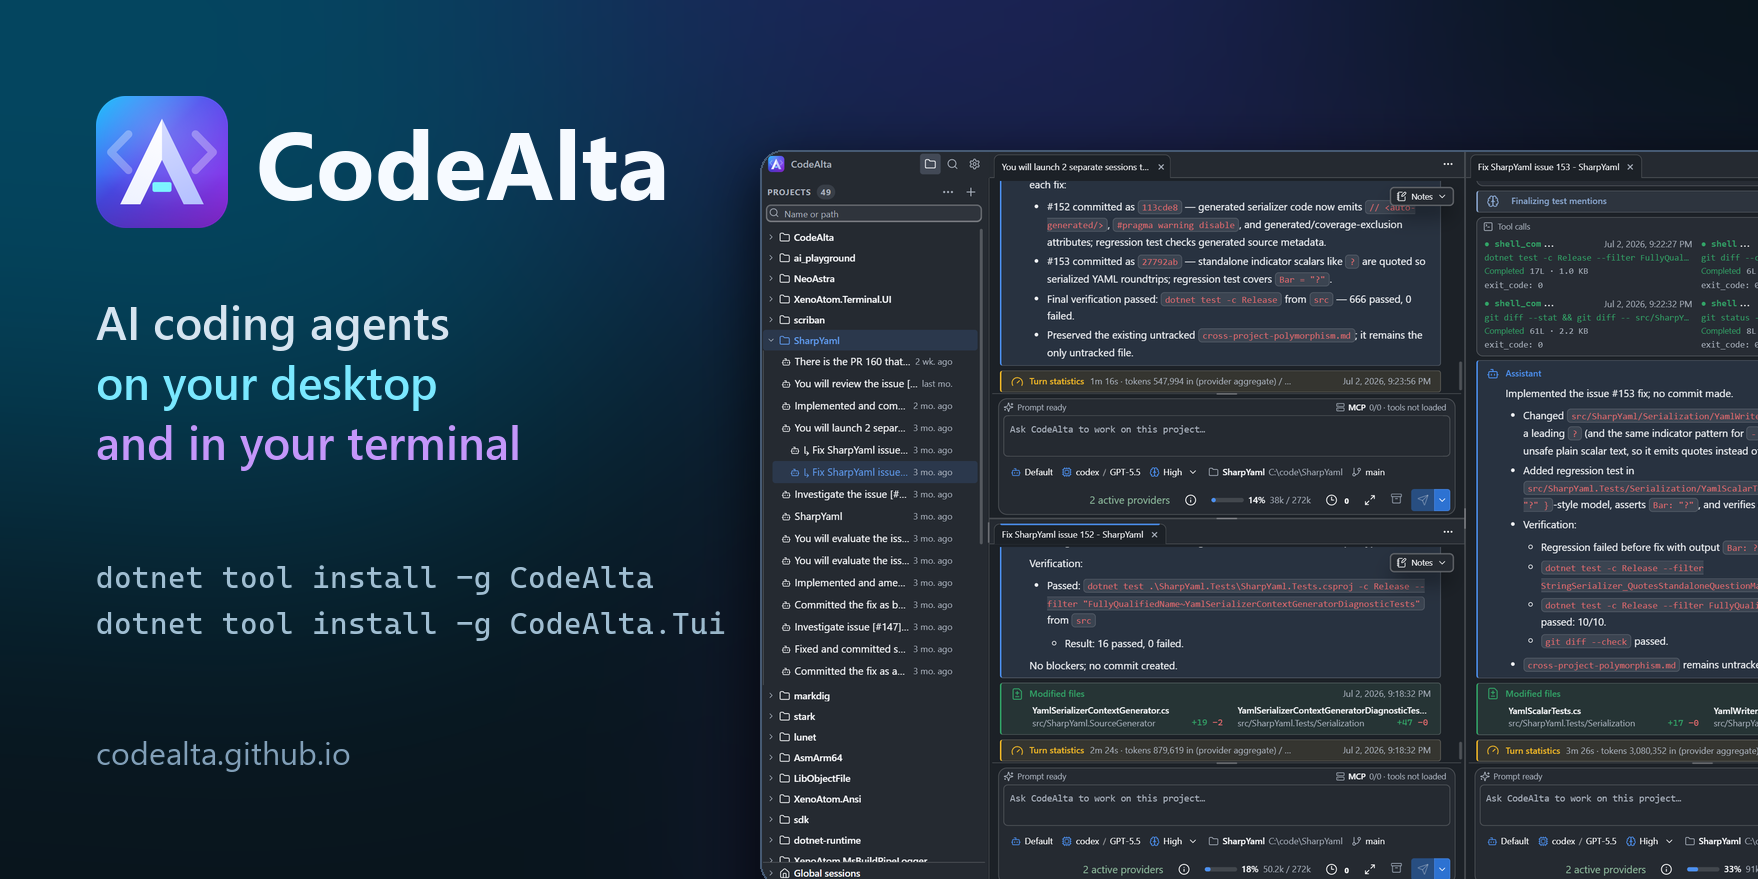
Task: Open the settings gear in the sidebar header
Action: [x=974, y=164]
